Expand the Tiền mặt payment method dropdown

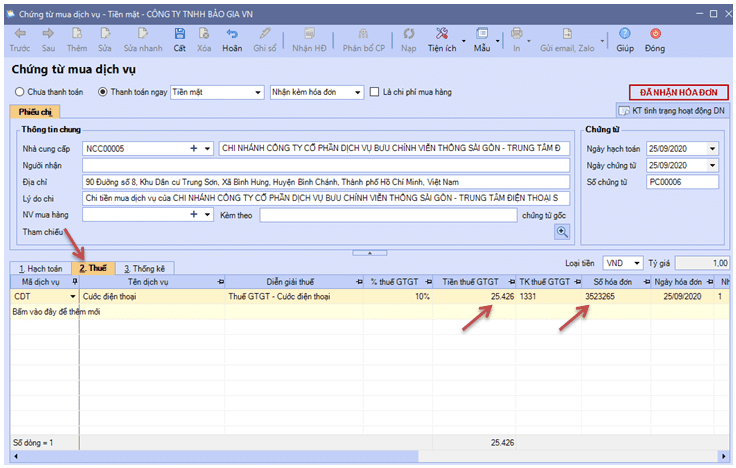point(257,92)
